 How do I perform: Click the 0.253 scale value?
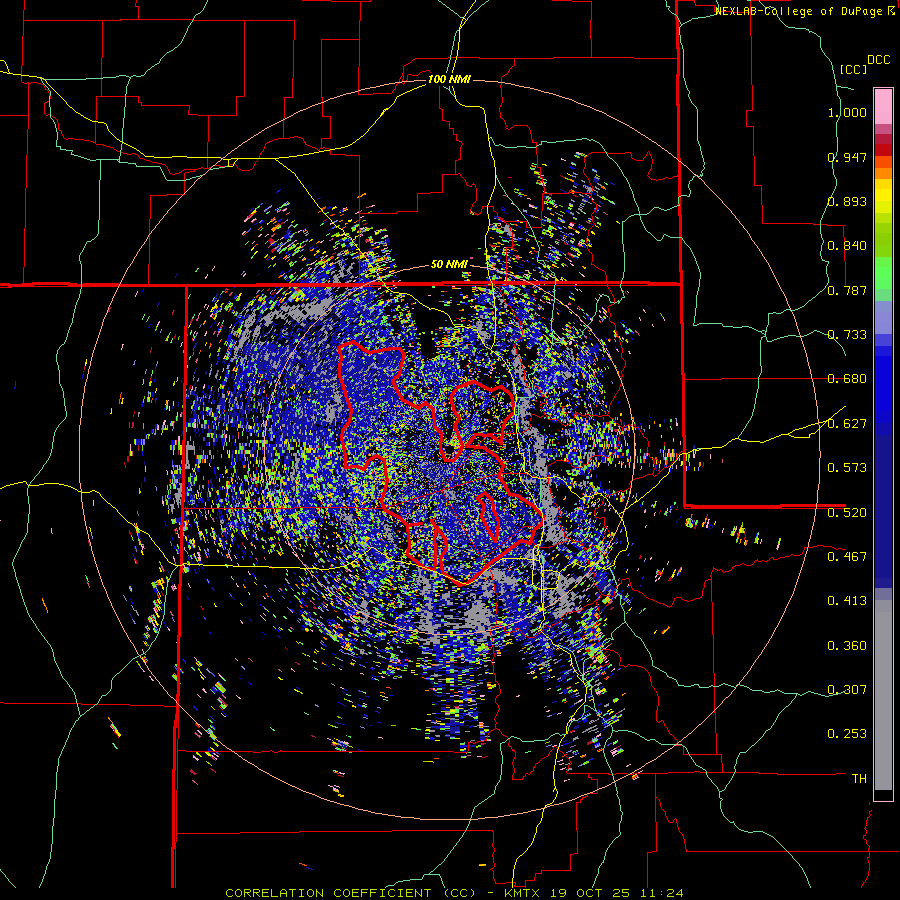pyautogui.click(x=847, y=734)
